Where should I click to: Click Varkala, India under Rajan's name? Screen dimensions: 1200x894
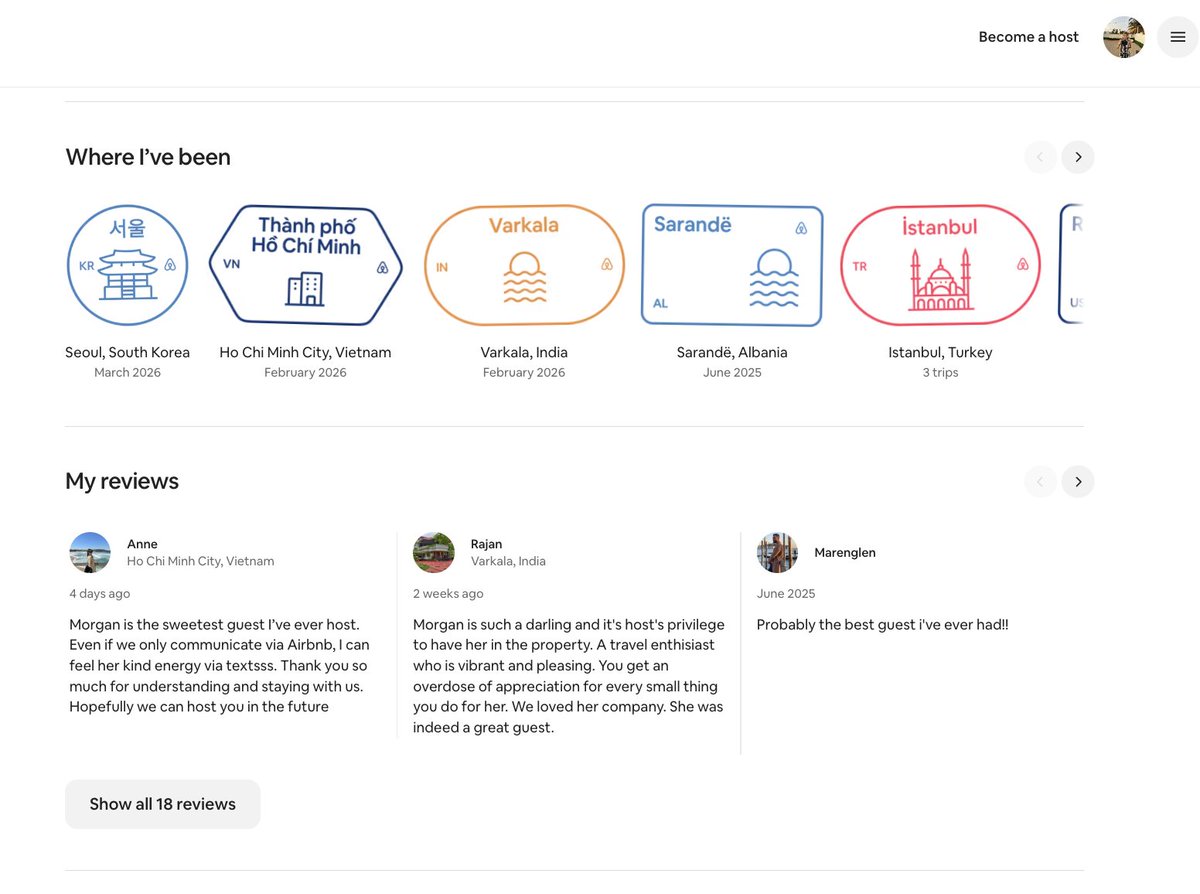coord(508,561)
